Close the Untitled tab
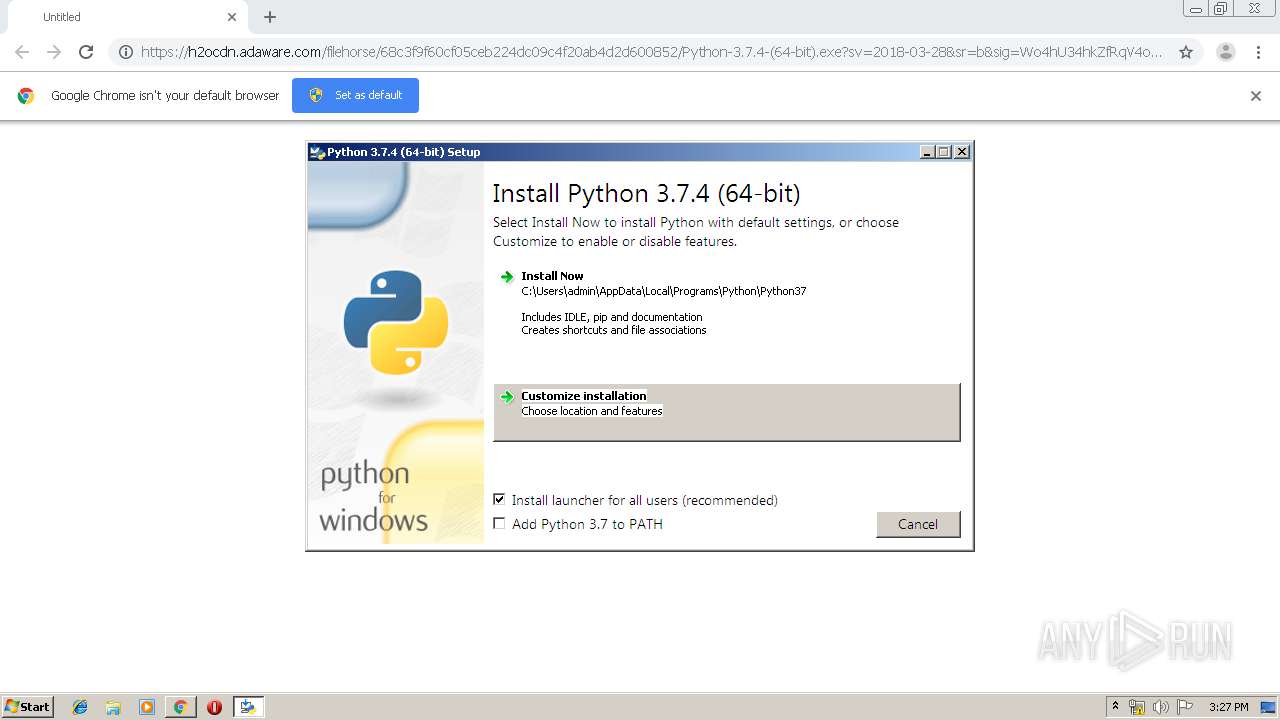 coord(232,17)
